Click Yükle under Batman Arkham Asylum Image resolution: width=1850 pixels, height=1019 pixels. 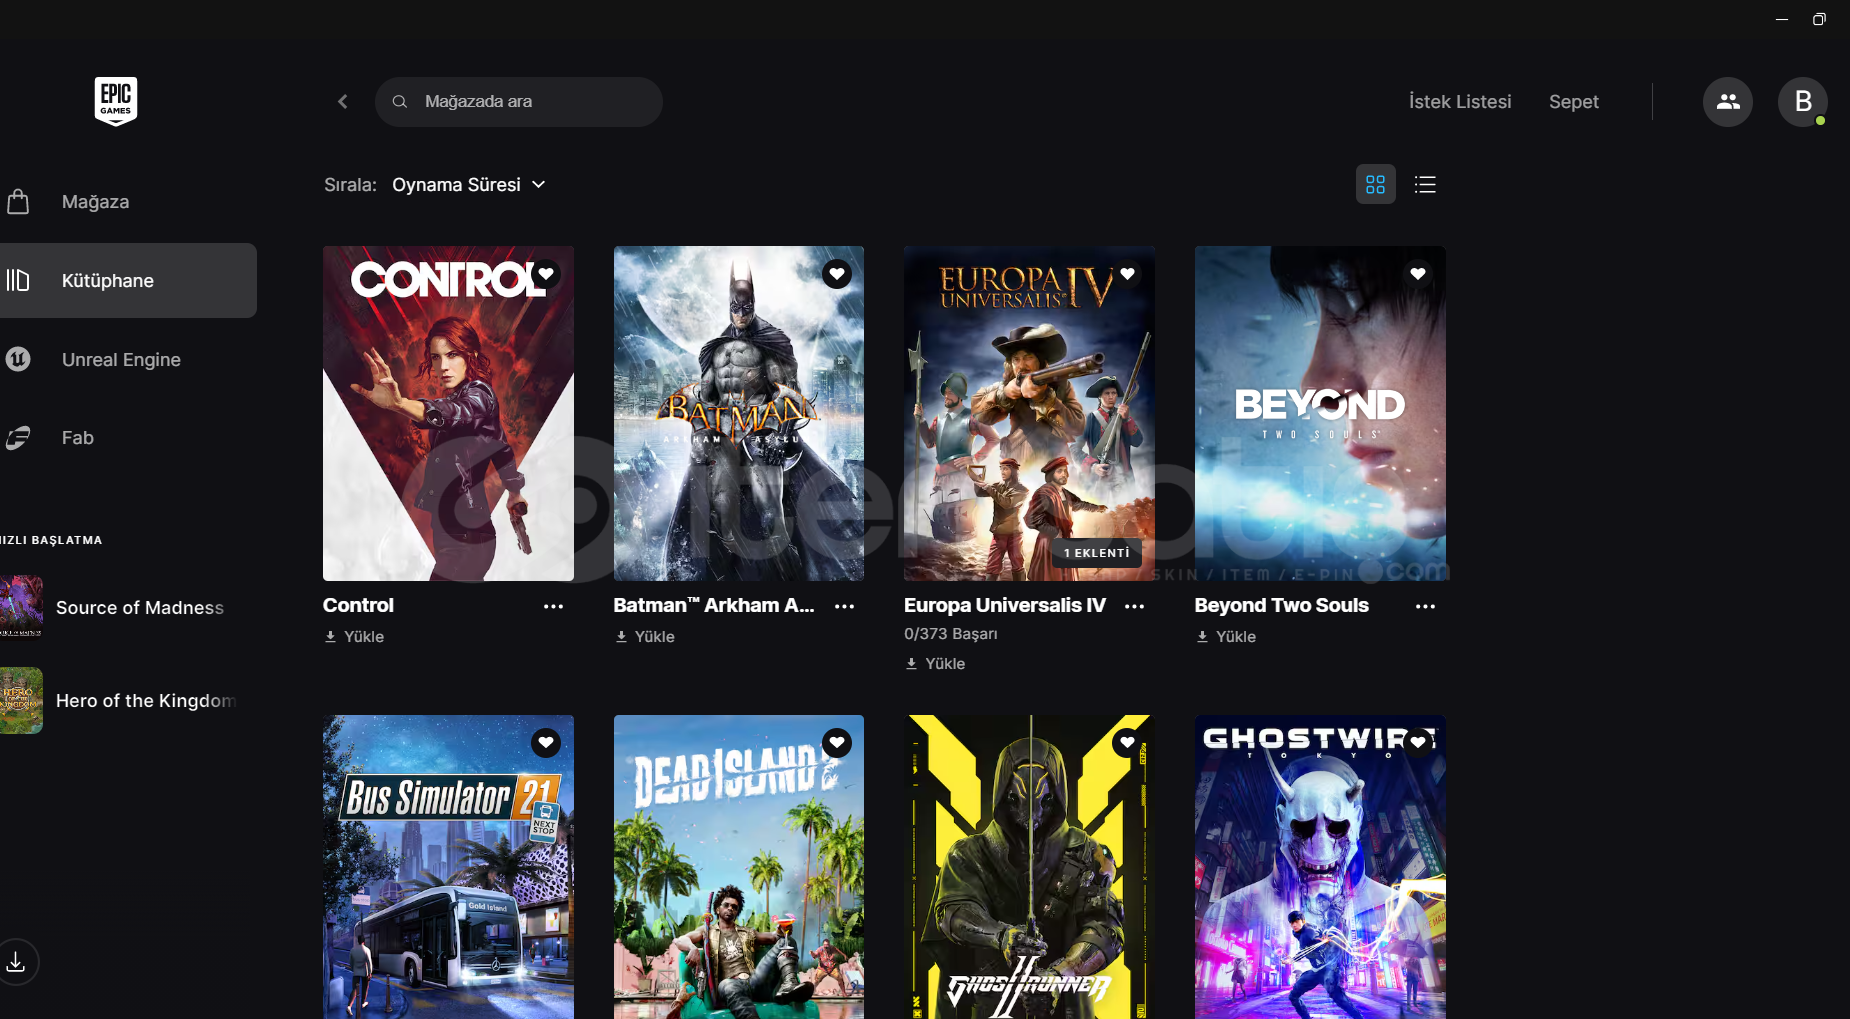point(646,637)
